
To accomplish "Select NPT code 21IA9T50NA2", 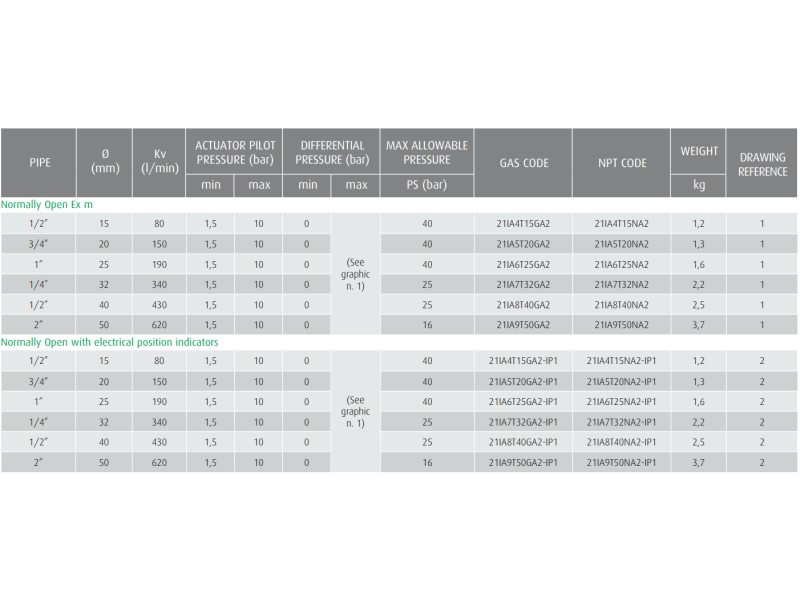I will coord(621,325).
